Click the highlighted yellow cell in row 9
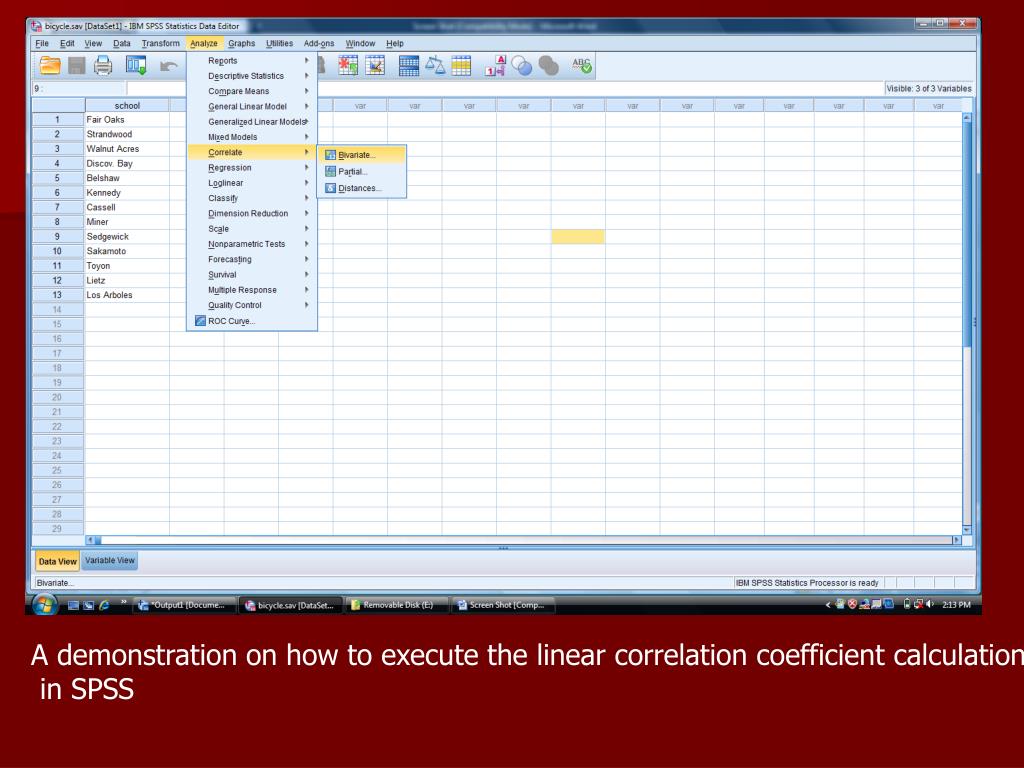Image resolution: width=1024 pixels, height=768 pixels. click(x=578, y=236)
